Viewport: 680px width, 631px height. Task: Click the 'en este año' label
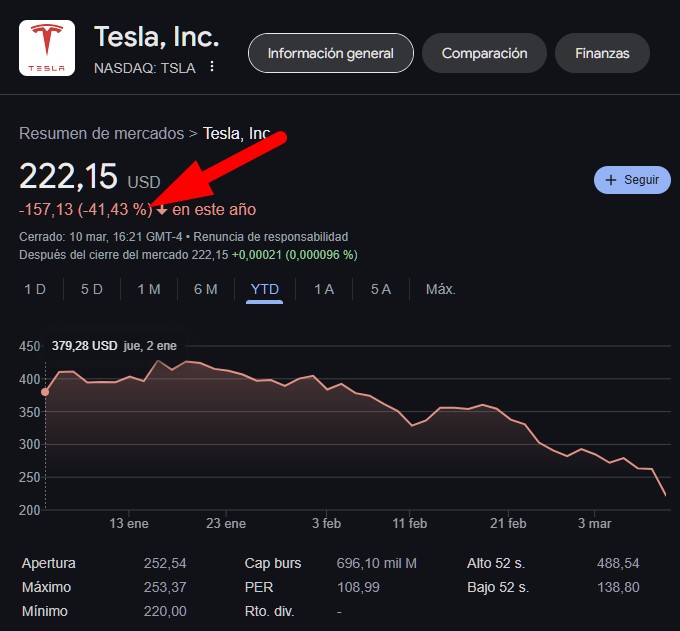[214, 209]
